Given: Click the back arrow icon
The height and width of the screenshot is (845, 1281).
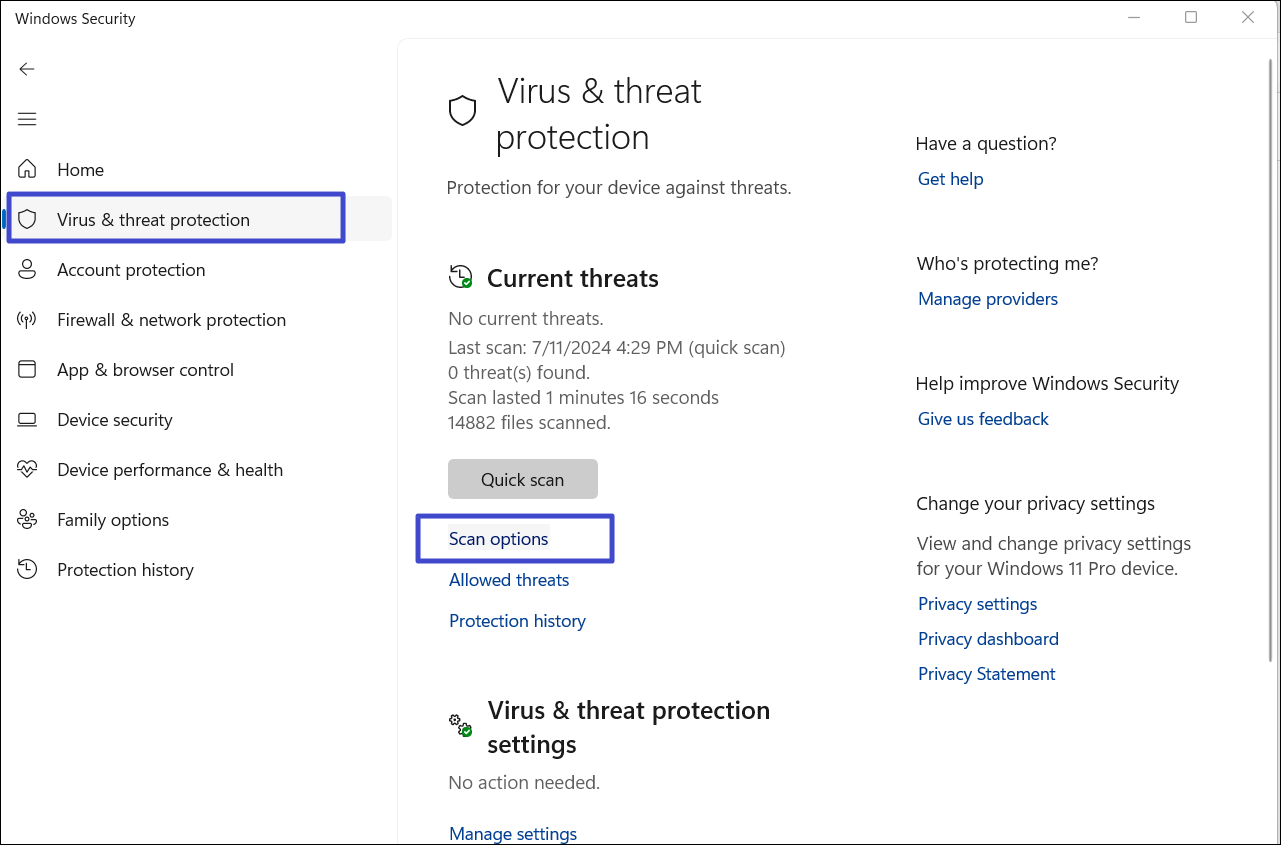Looking at the screenshot, I should (27, 69).
